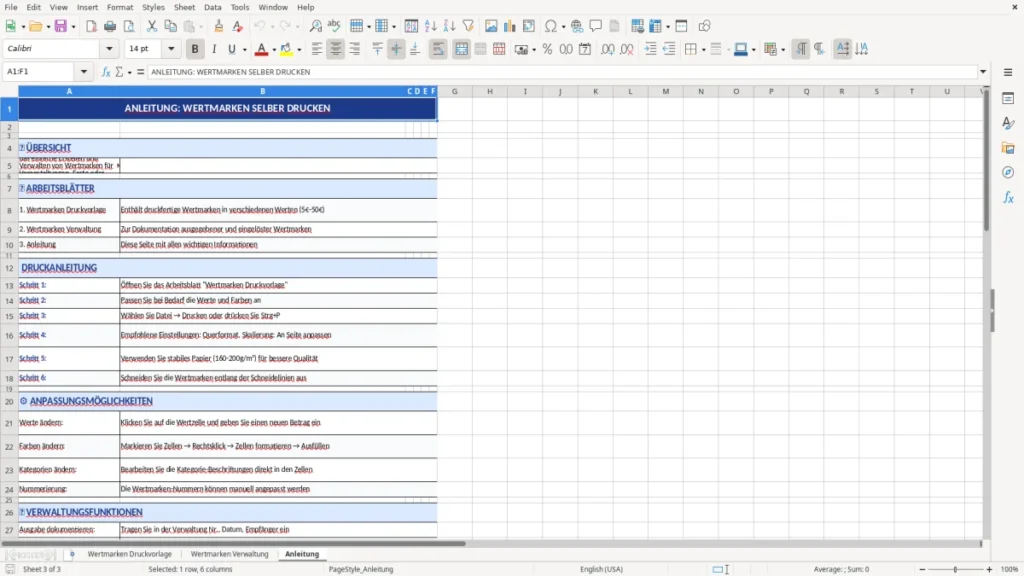Toggle center horizontal alignment
This screenshot has height=576, width=1024.
tap(336, 49)
